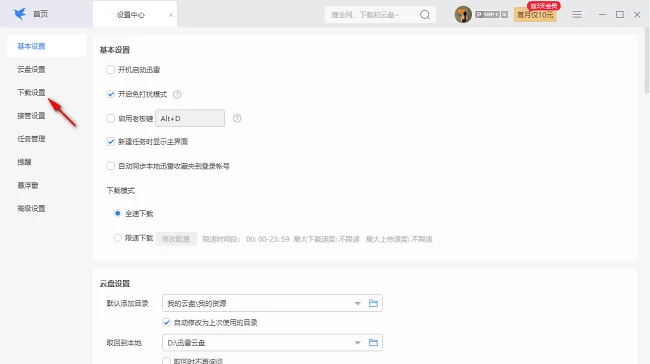Click folder icon for 默认添加目录
Viewport: 650px width, 364px height.
373,303
